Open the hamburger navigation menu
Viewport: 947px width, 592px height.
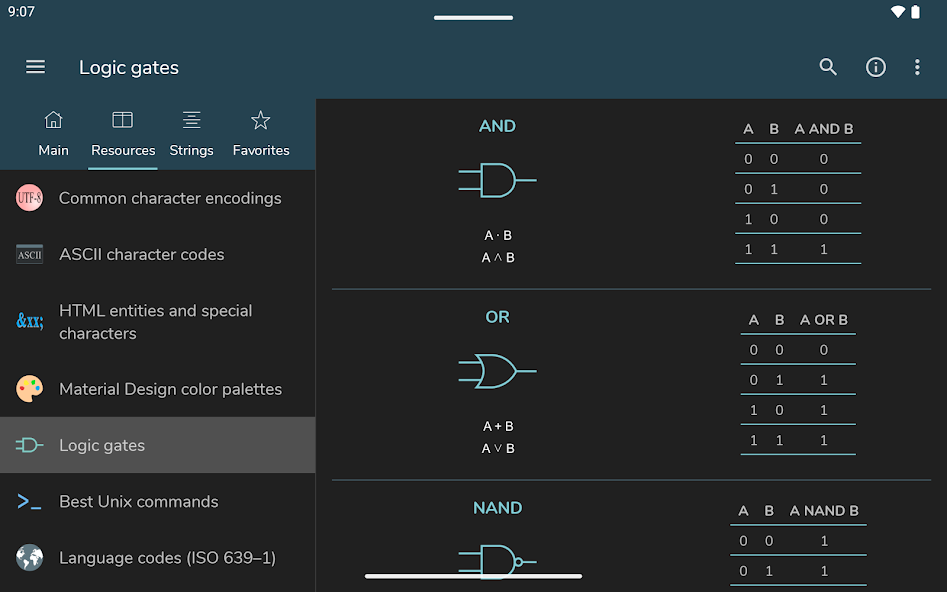coord(35,66)
